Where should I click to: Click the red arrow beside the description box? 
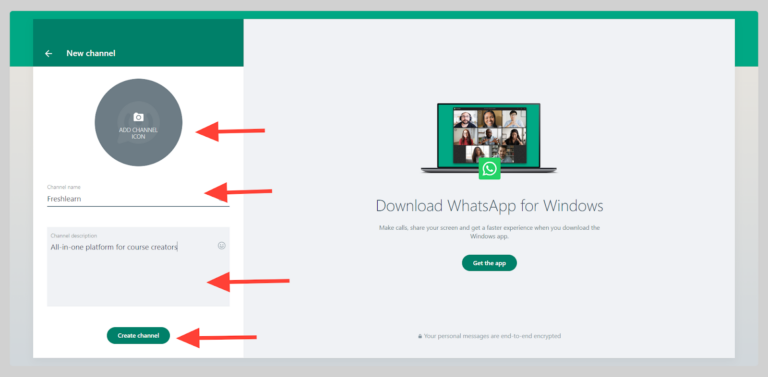248,282
